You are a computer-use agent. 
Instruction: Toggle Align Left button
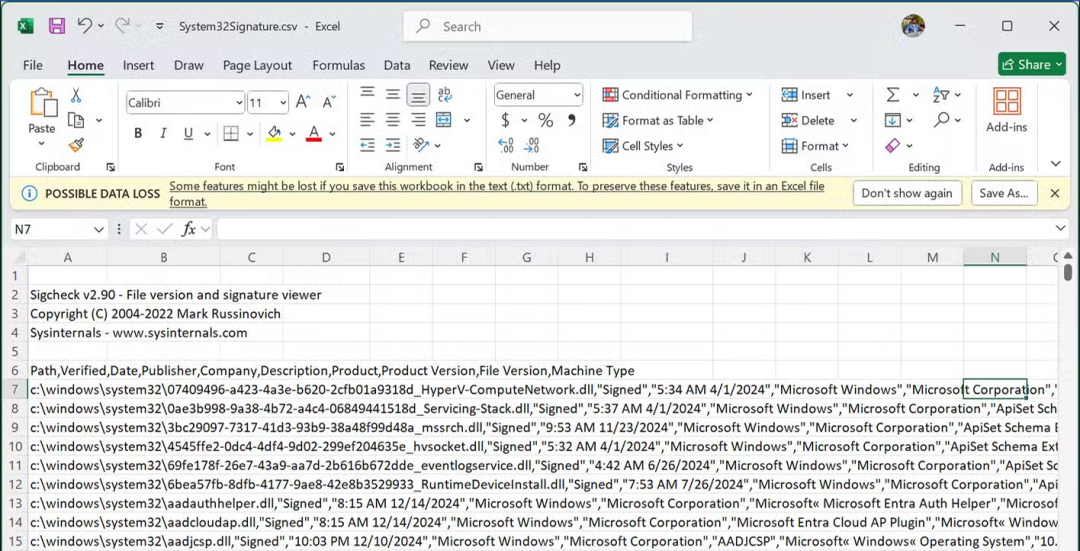pyautogui.click(x=368, y=120)
